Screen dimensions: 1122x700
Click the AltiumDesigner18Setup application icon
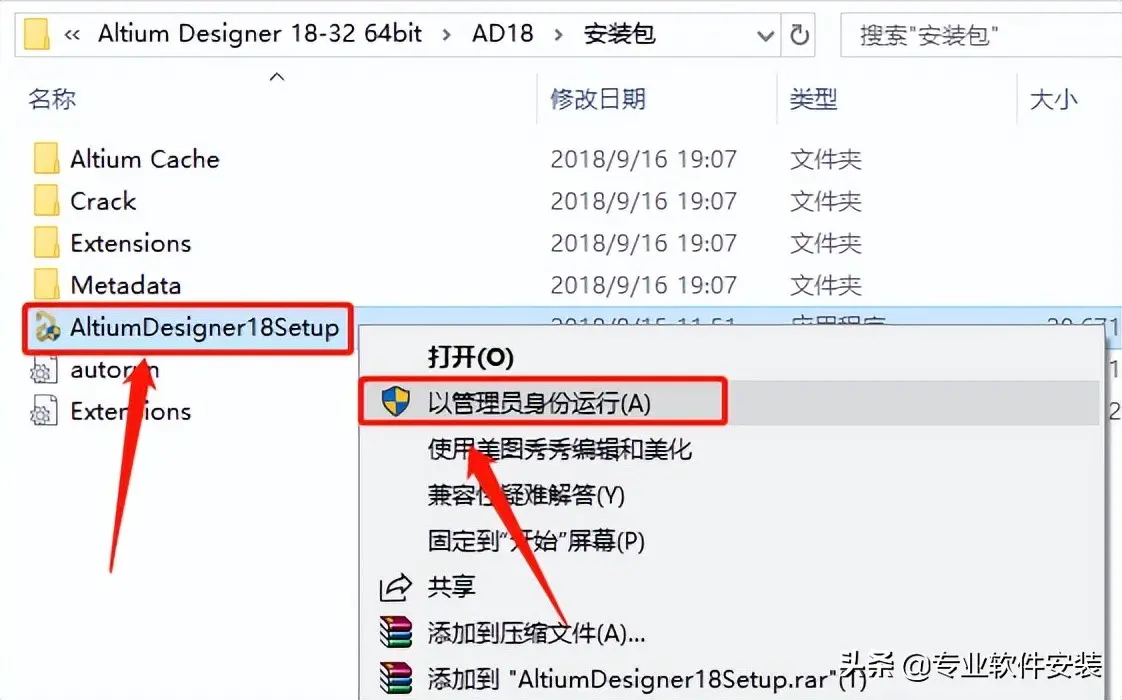[47, 328]
